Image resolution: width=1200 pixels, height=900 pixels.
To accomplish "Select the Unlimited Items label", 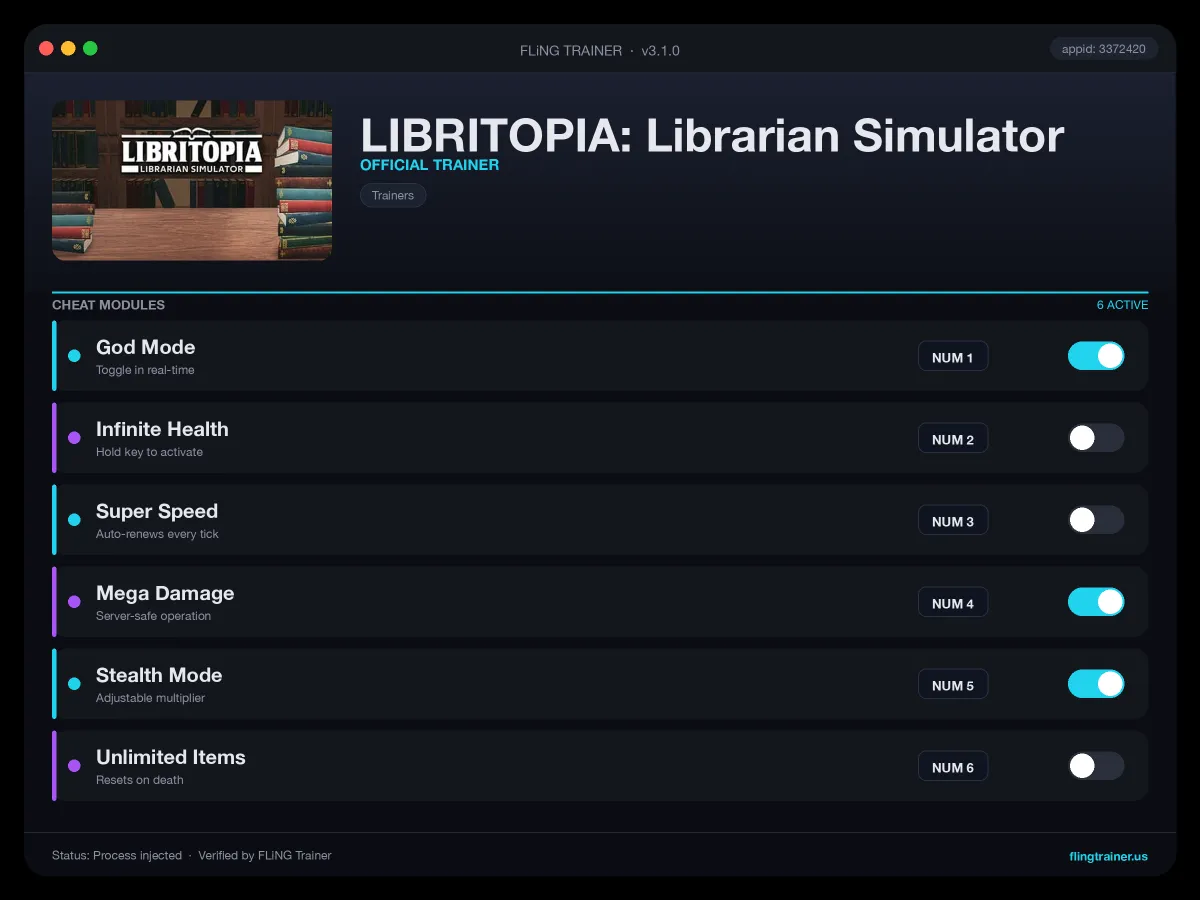I will tap(171, 757).
